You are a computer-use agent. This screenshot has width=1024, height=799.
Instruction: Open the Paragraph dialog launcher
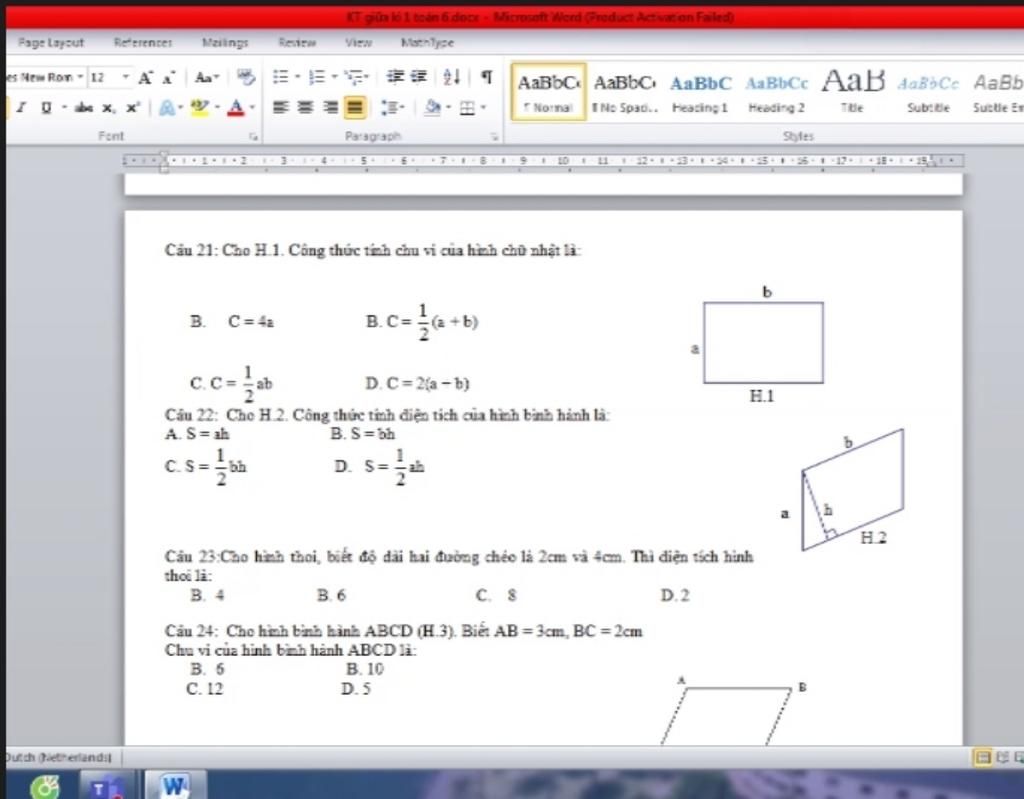point(494,137)
